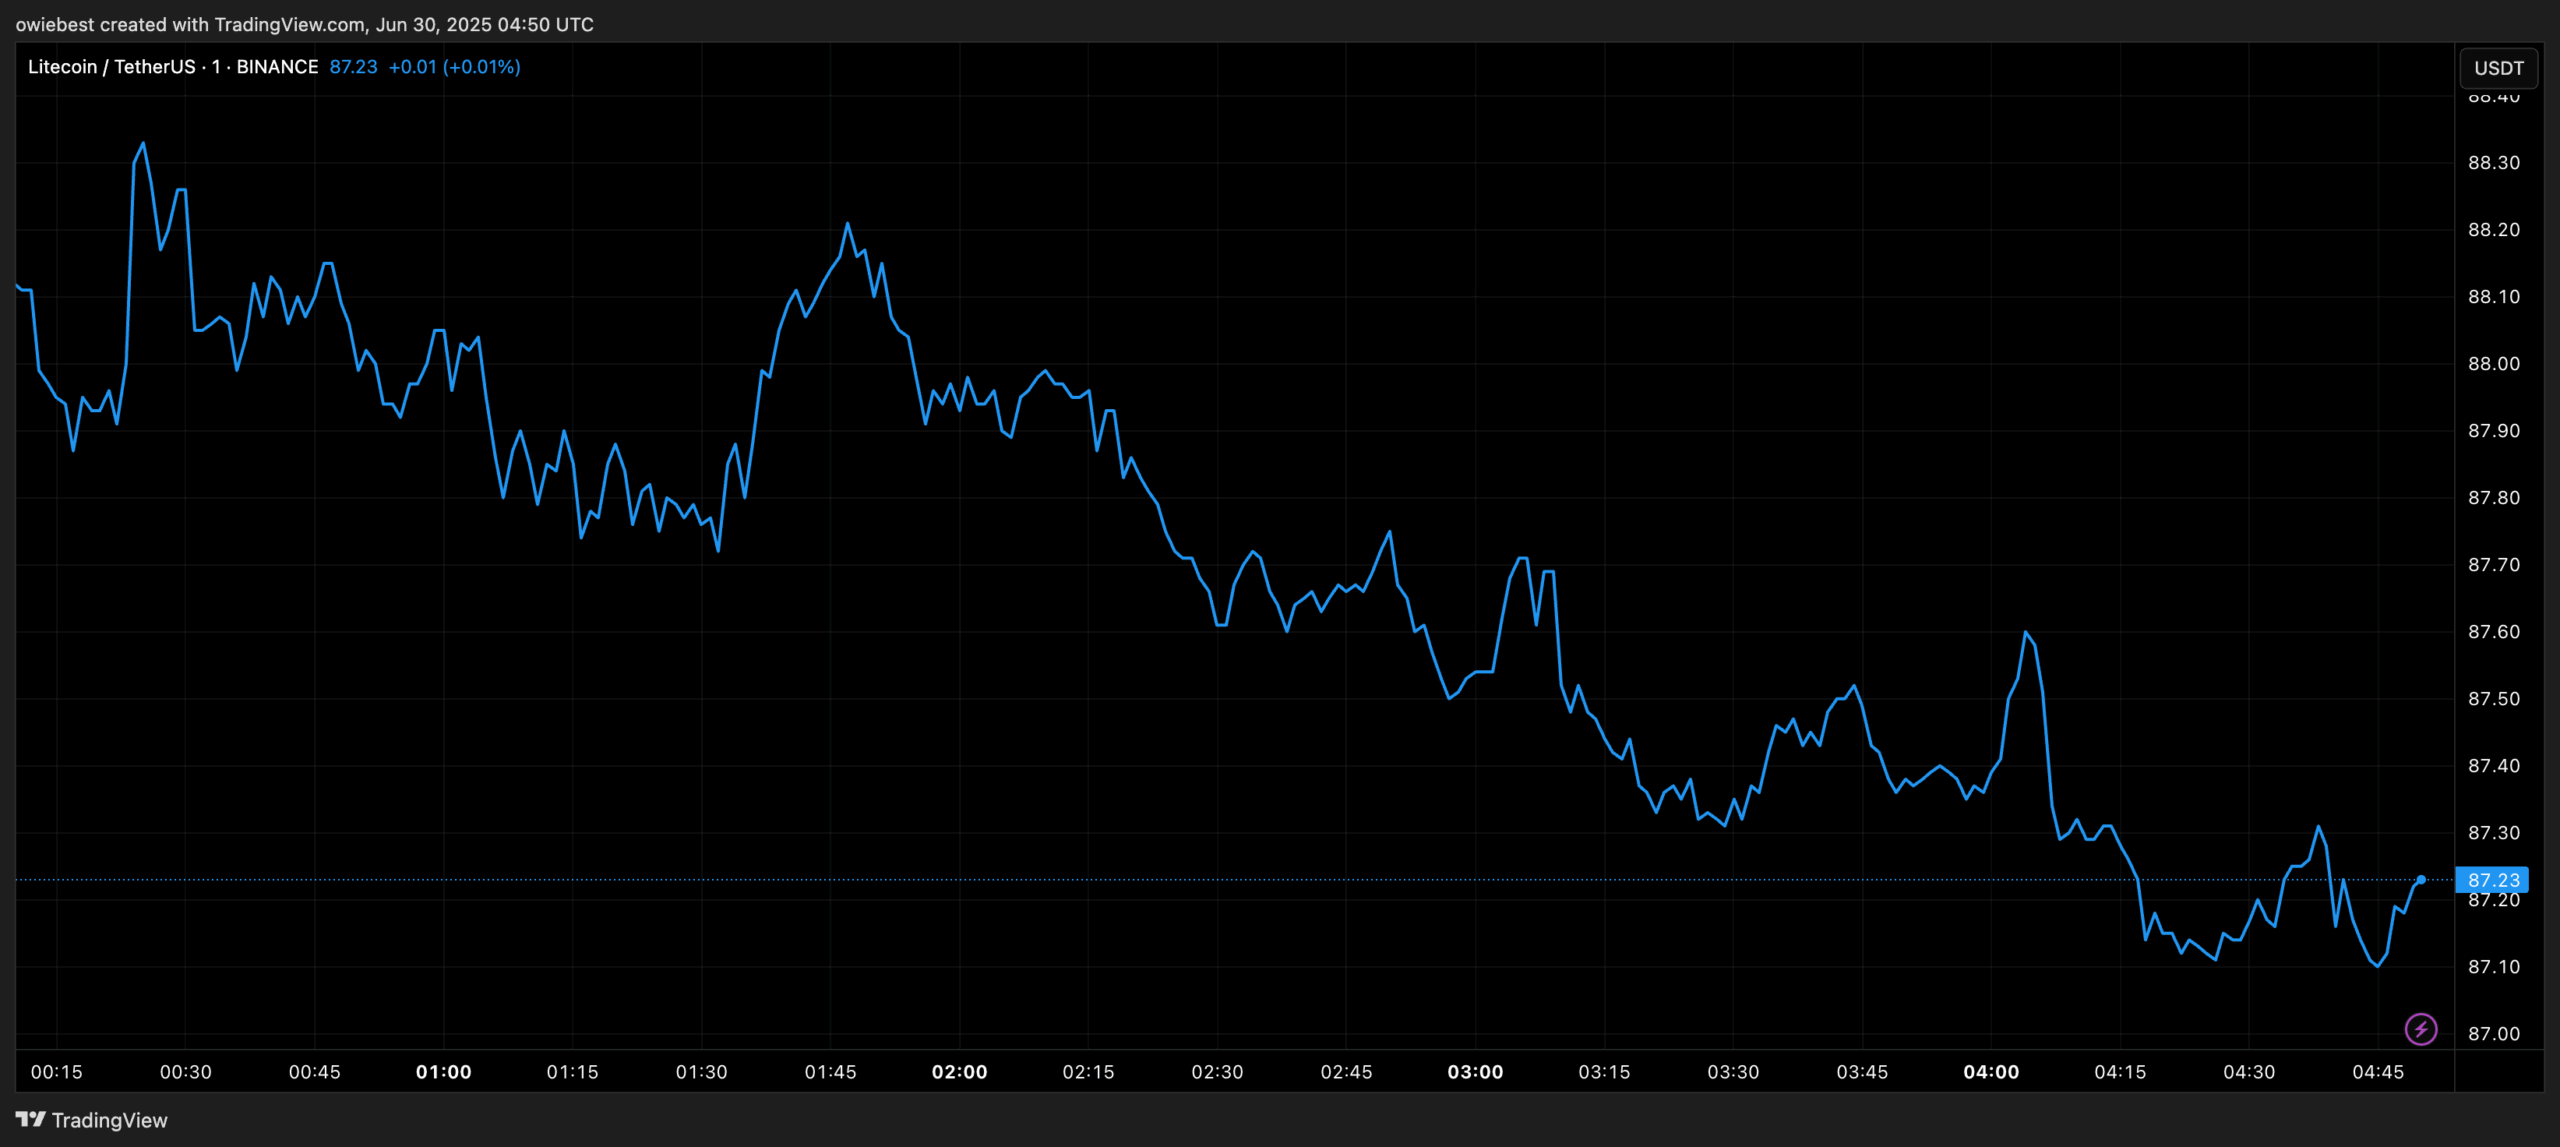
Task: Click the 01:15 time axis label
Action: (573, 1072)
